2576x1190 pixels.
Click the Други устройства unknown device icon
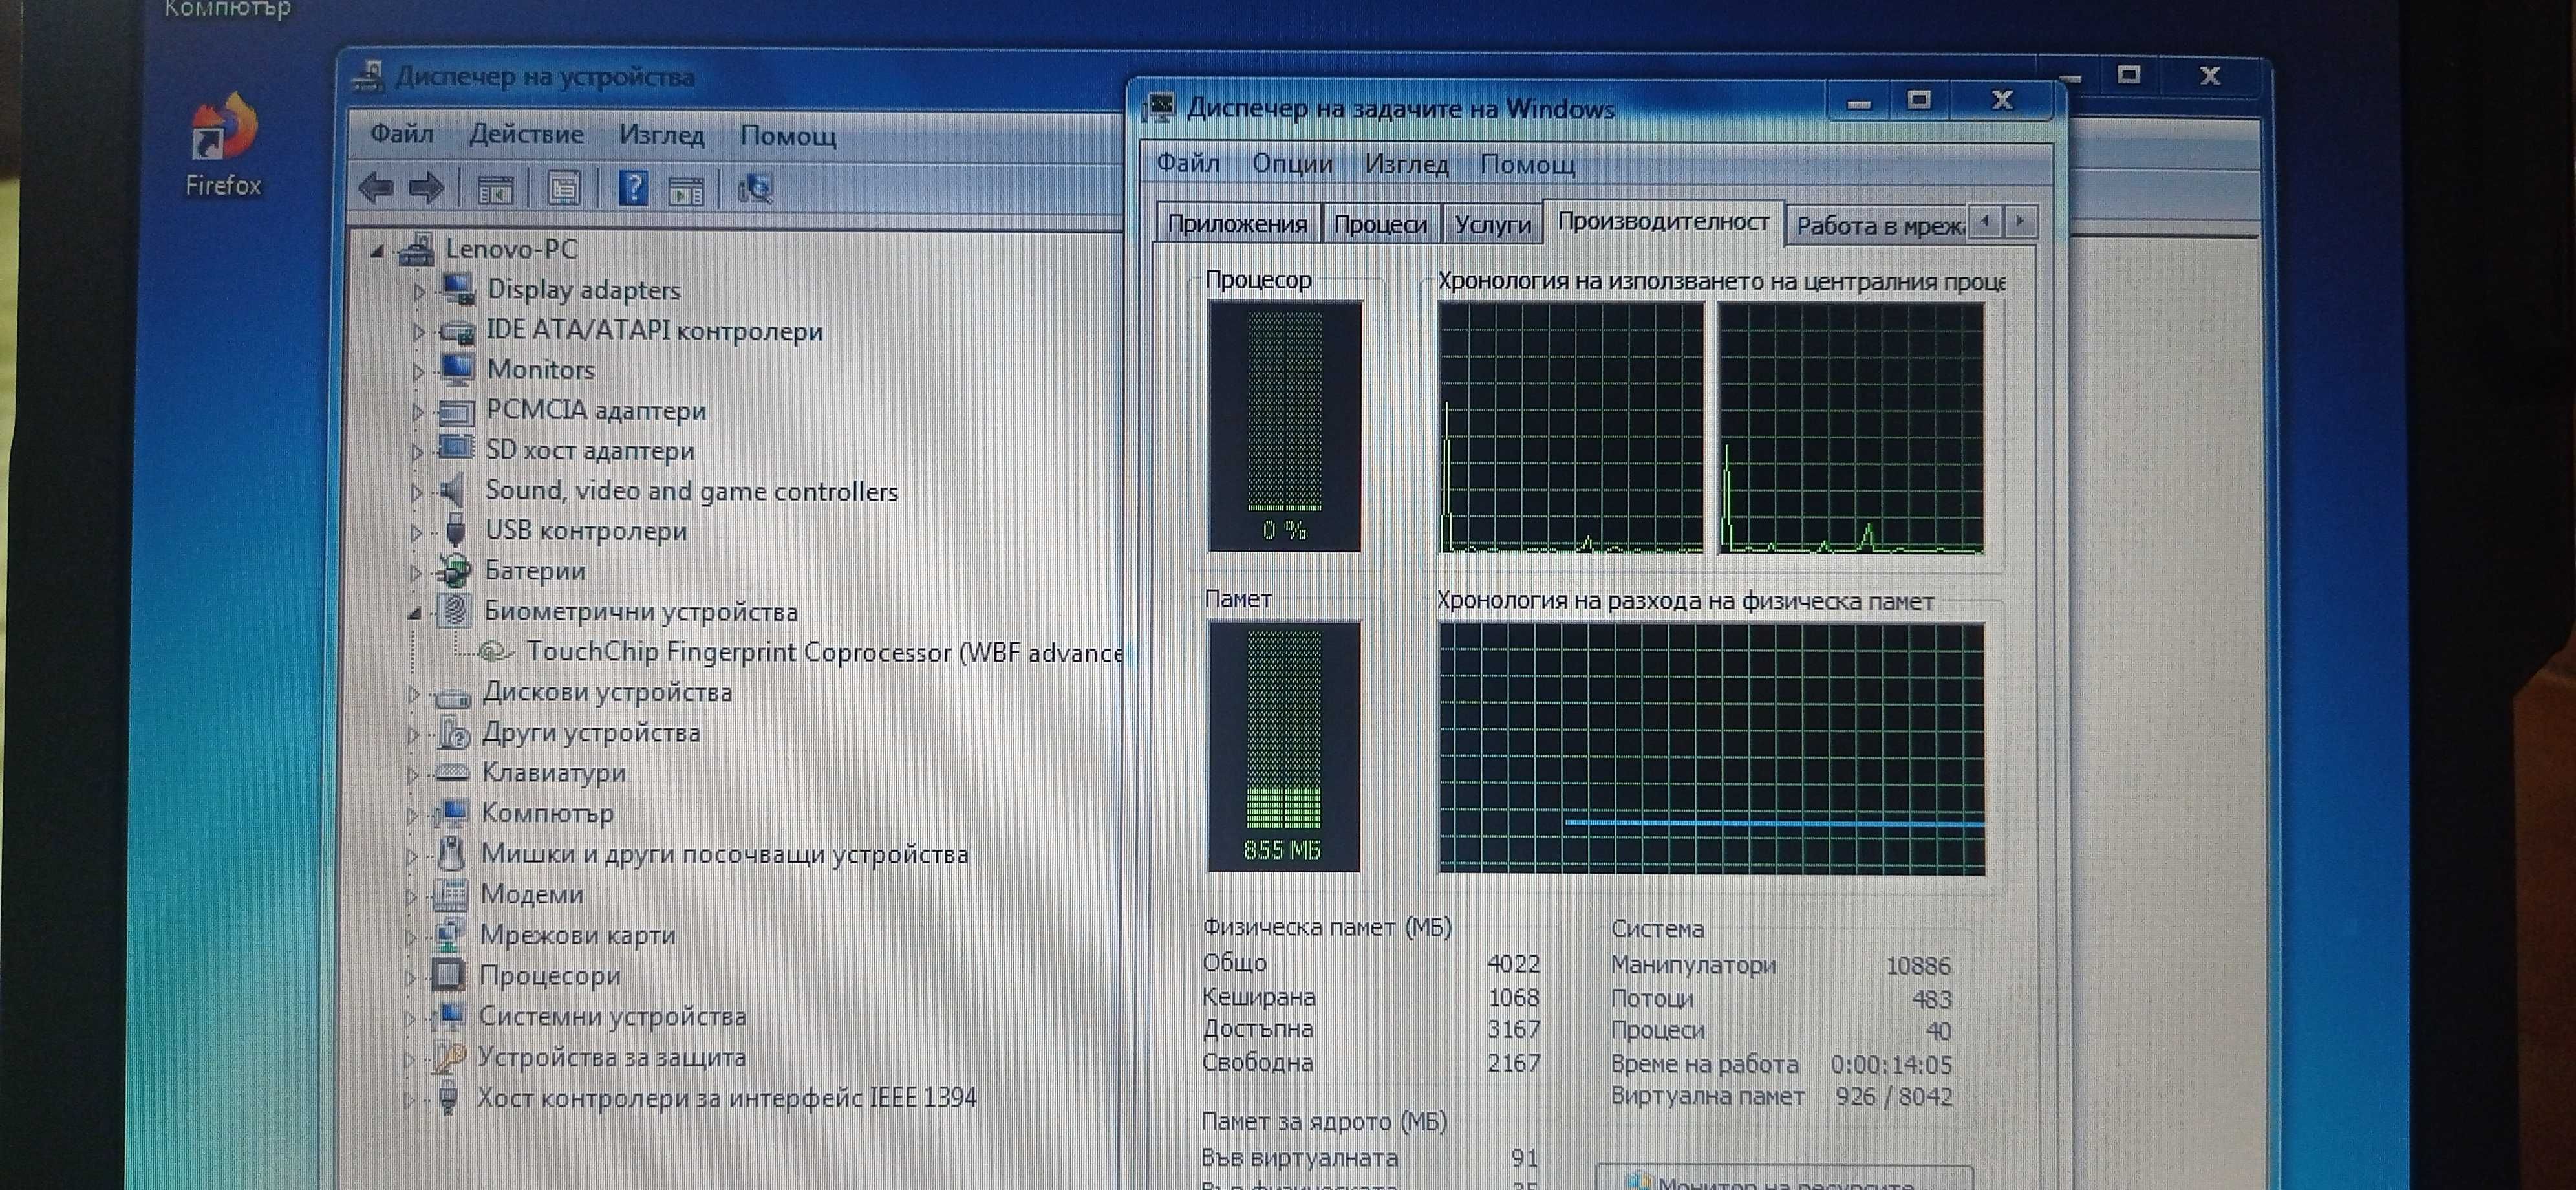(453, 733)
